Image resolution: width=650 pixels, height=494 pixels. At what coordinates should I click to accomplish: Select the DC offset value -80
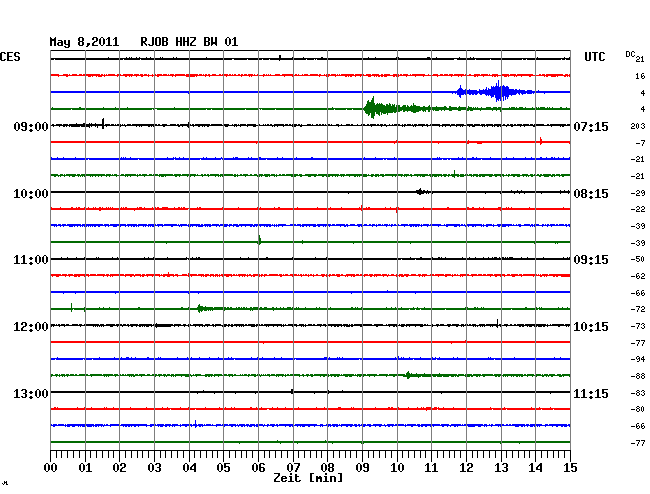click(x=638, y=409)
